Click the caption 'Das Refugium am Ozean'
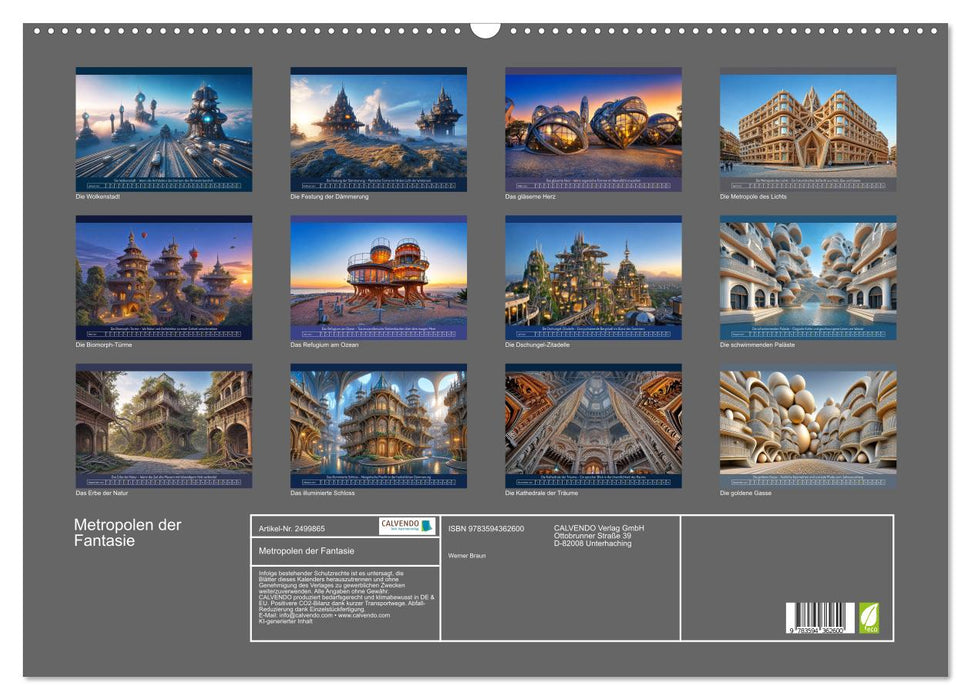 point(324,345)
